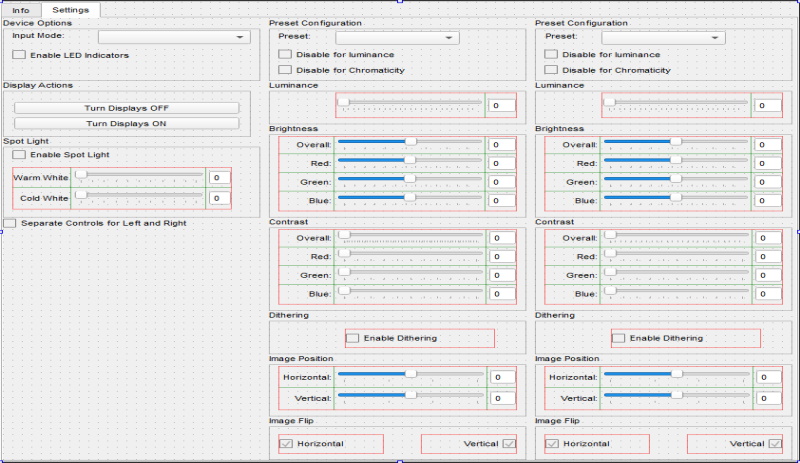Check Disable for luminance in middle column

click(x=337, y=54)
